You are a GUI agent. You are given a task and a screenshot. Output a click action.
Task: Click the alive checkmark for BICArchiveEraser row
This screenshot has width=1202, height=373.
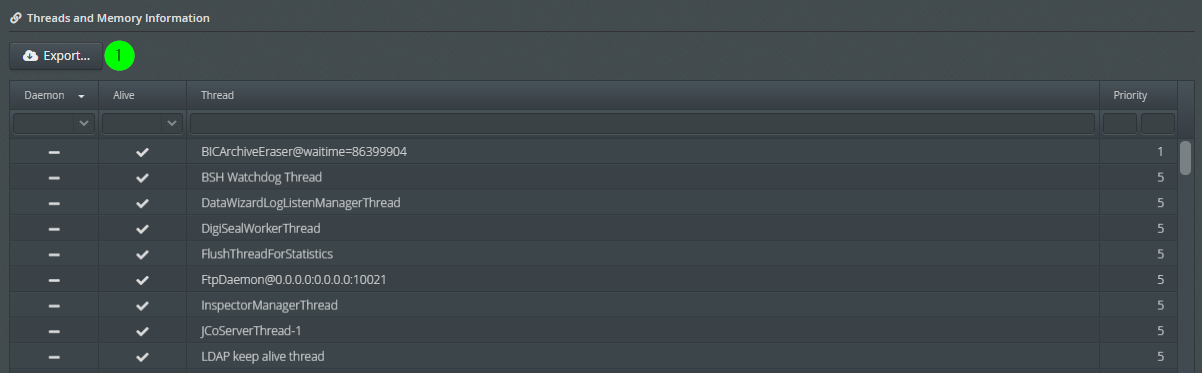click(142, 152)
